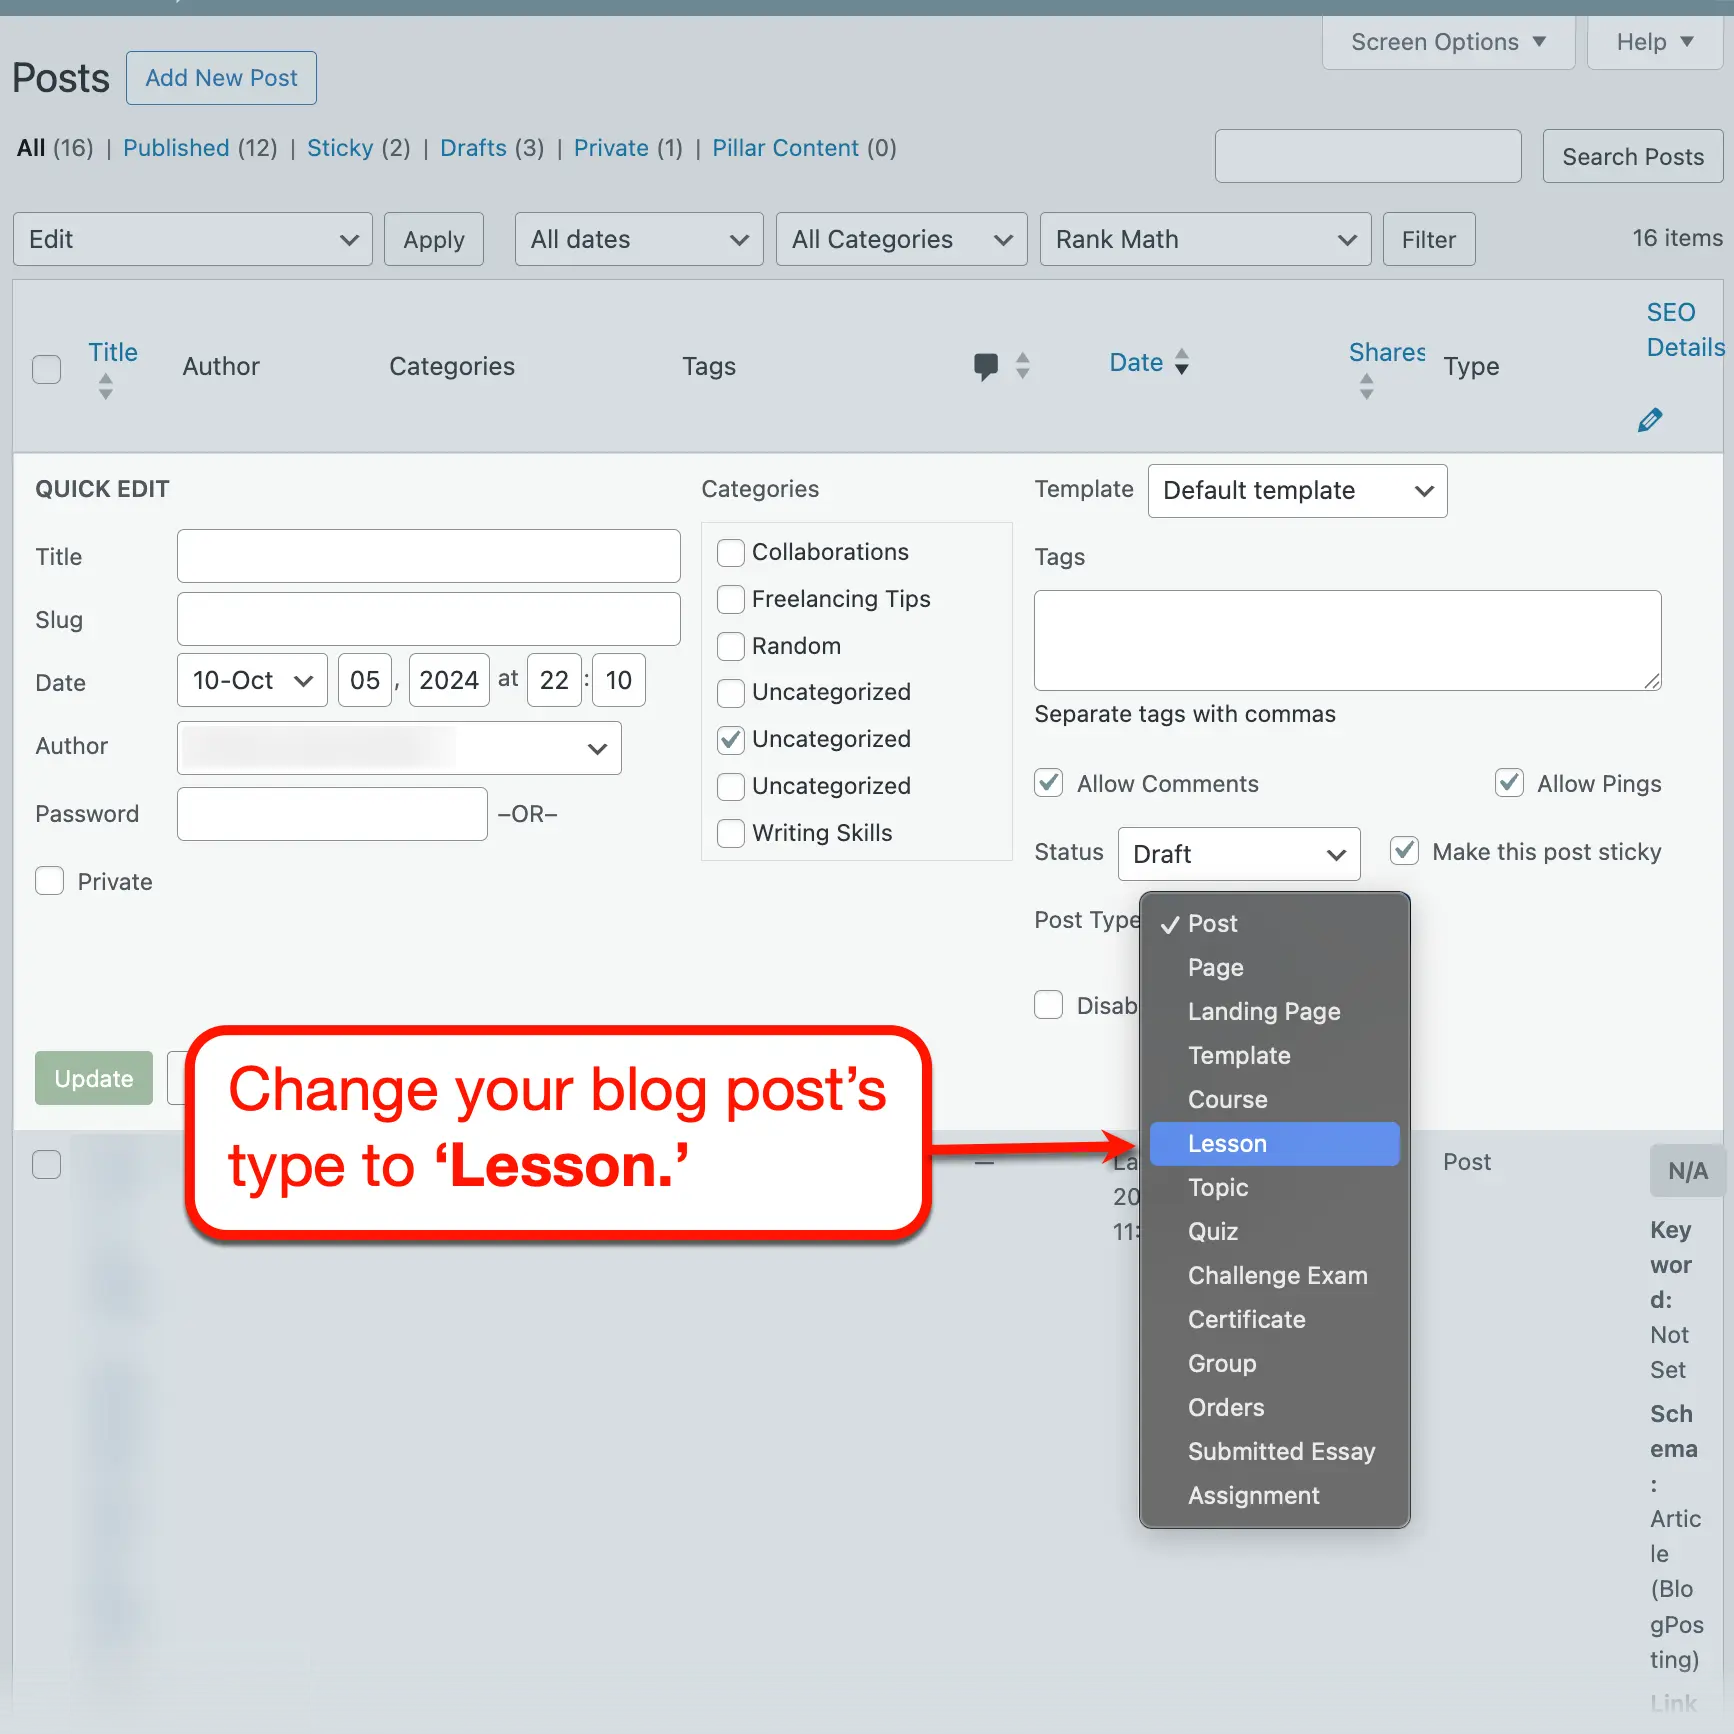Disable the Allow Comments checkbox

coord(1048,783)
